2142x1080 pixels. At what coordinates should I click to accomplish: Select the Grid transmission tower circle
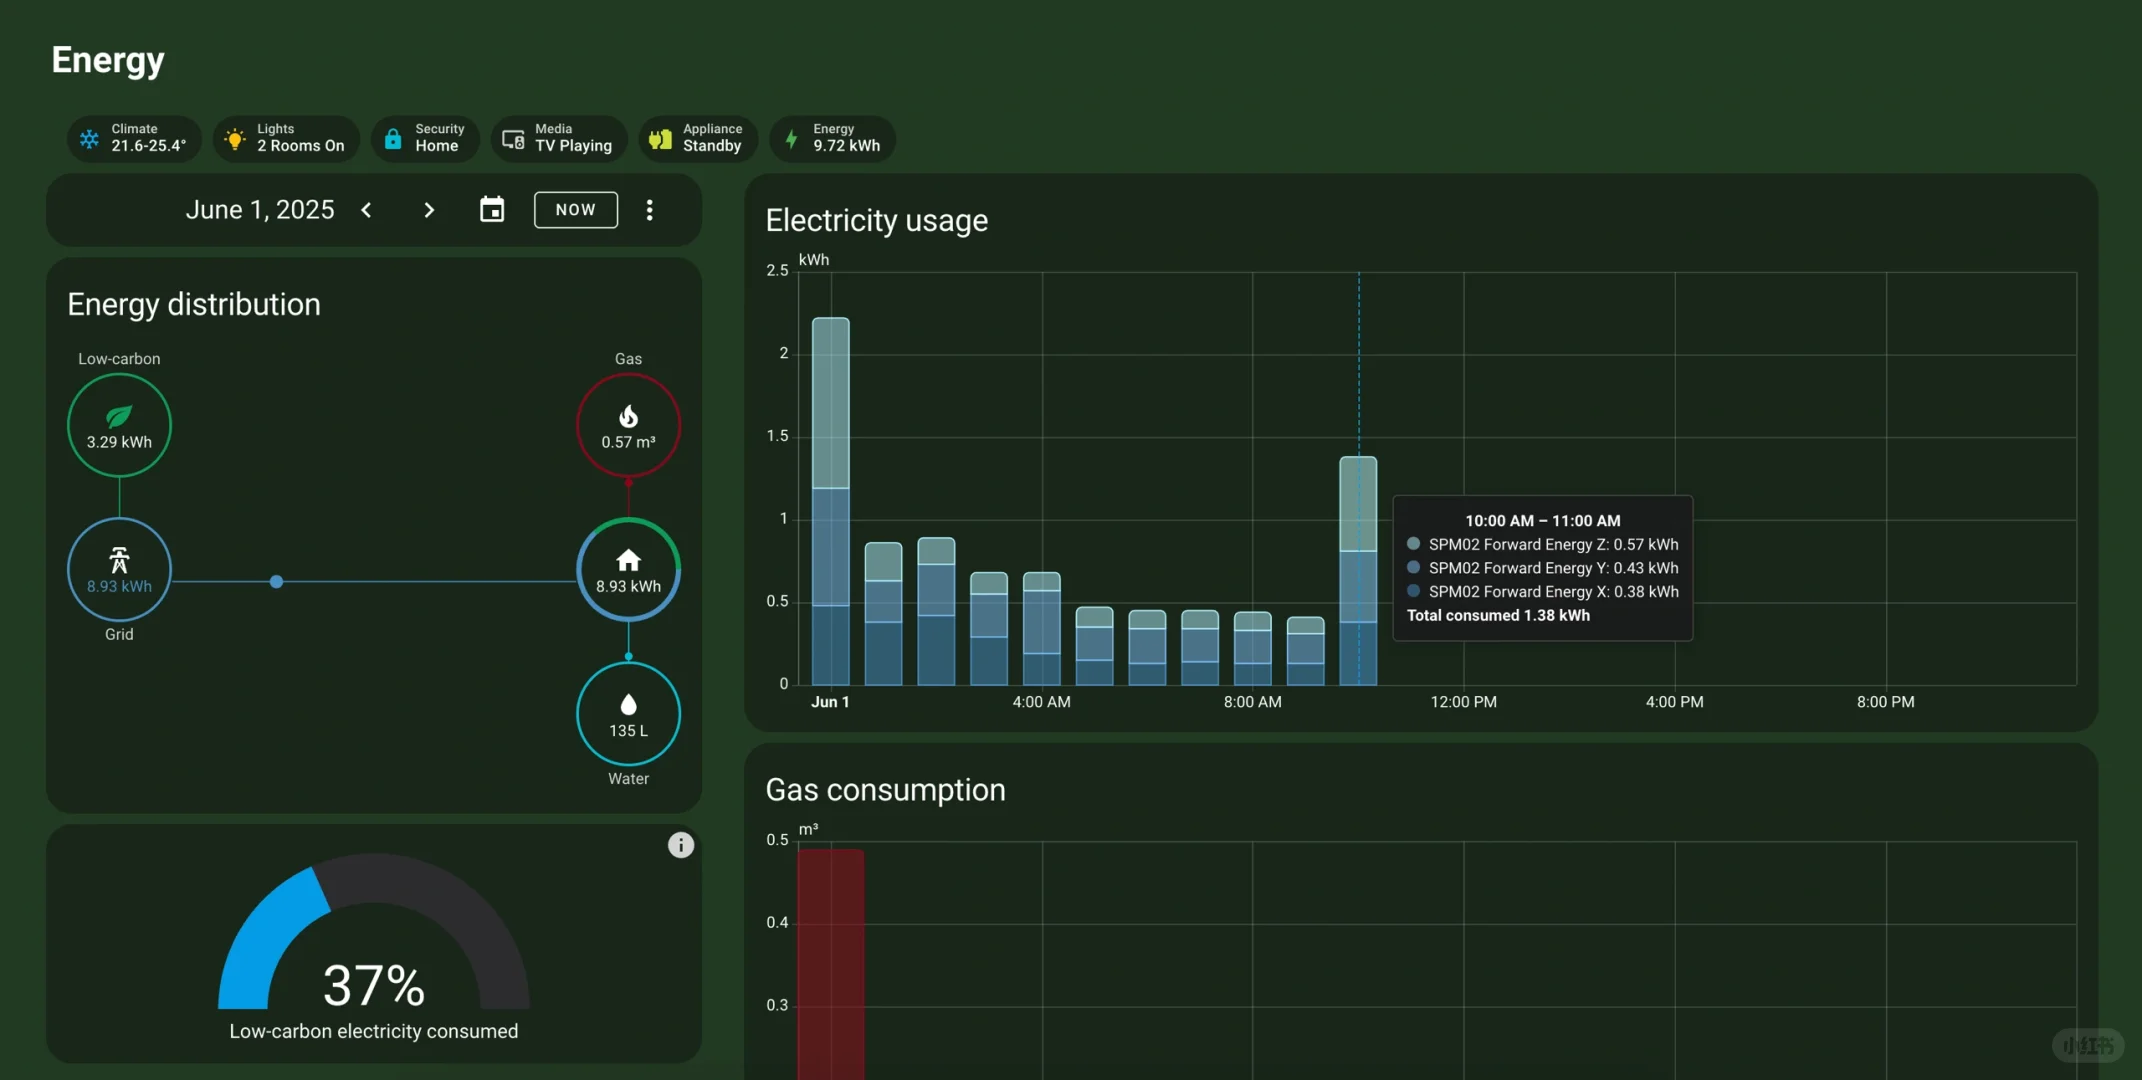(x=119, y=570)
